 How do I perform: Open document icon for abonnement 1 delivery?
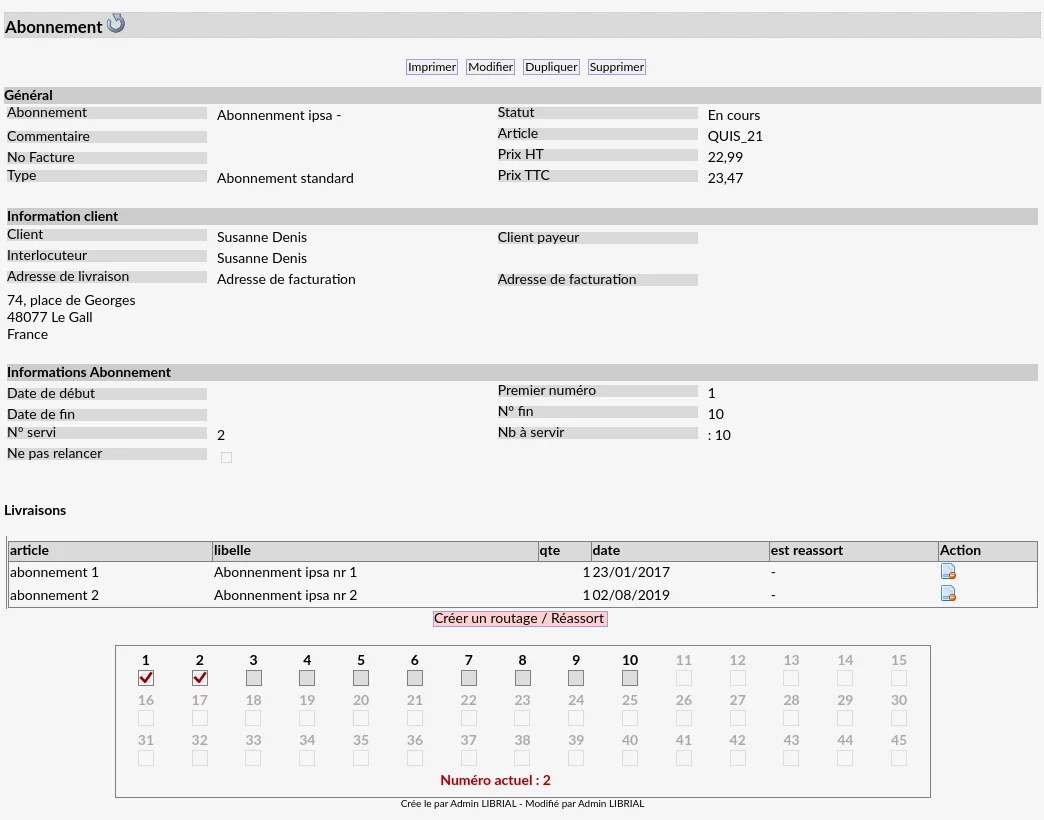tap(948, 572)
